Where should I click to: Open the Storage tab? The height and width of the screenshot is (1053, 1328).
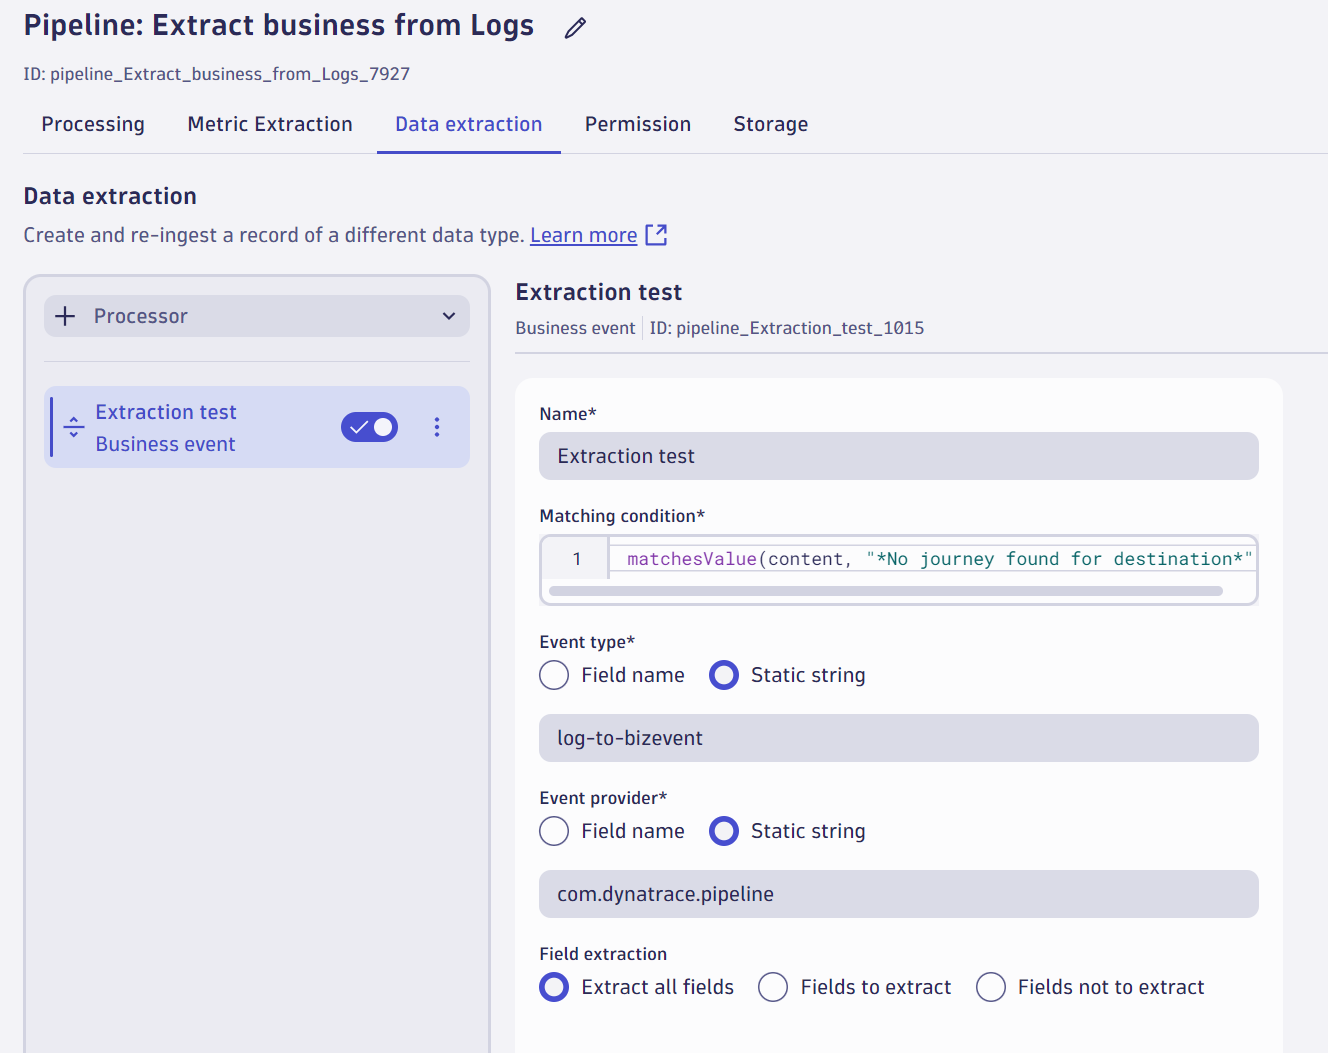click(770, 124)
